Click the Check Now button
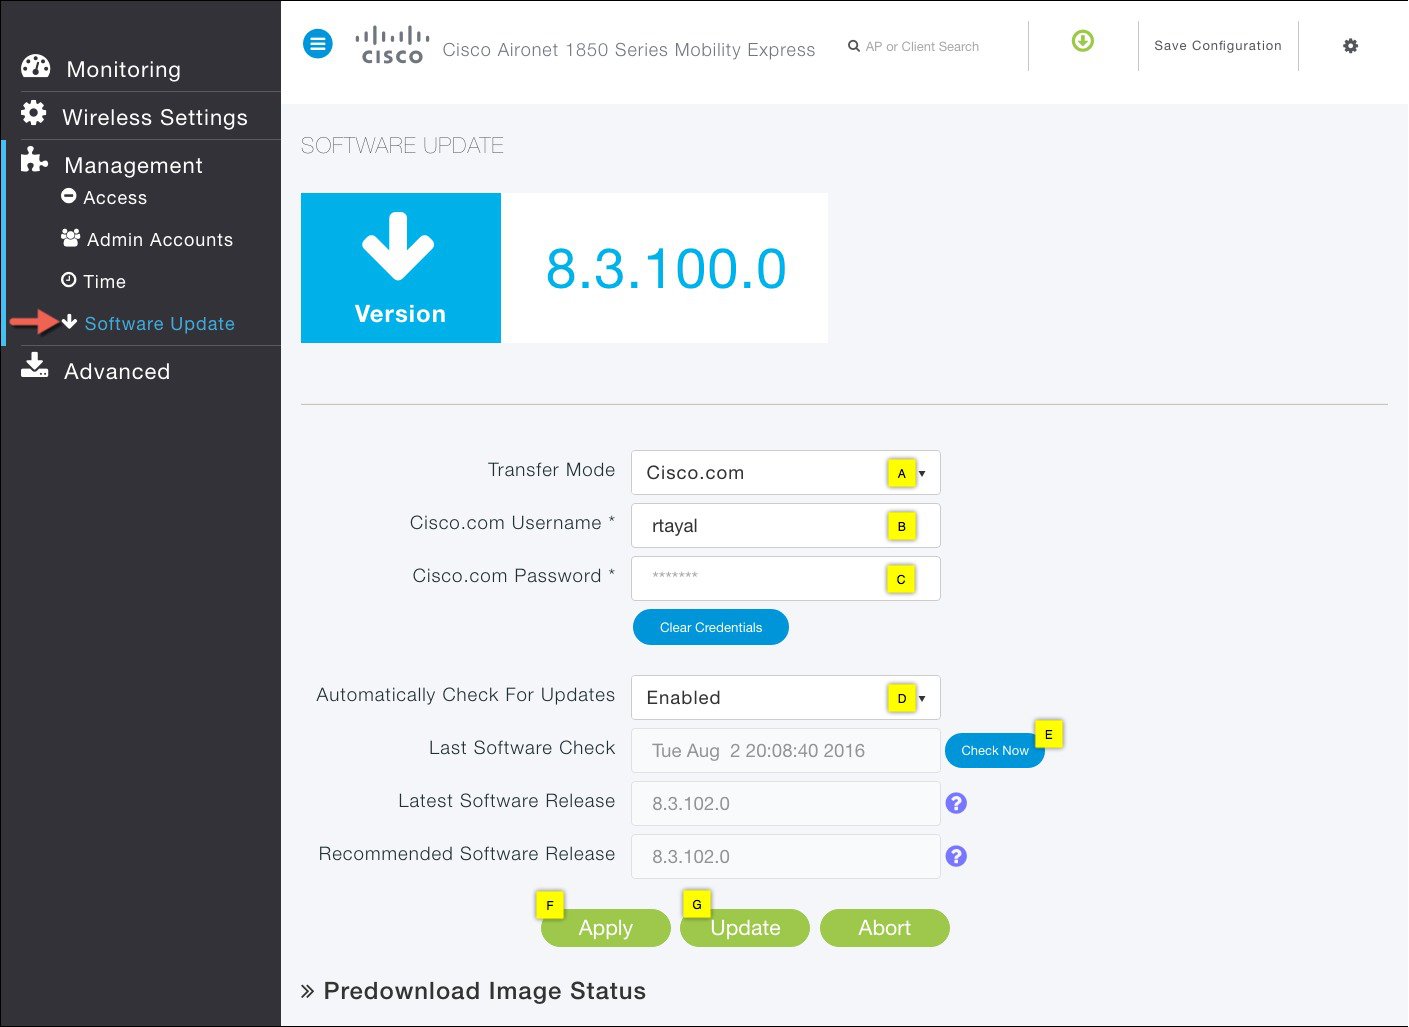The image size is (1409, 1027). tap(995, 750)
